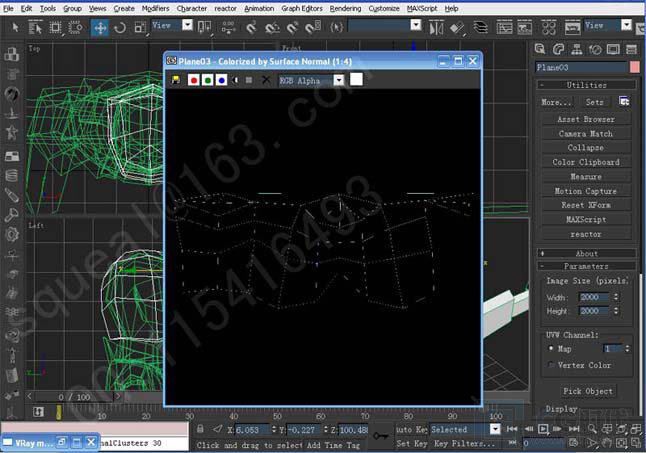Switch to the Create command panel tab

click(x=540, y=49)
